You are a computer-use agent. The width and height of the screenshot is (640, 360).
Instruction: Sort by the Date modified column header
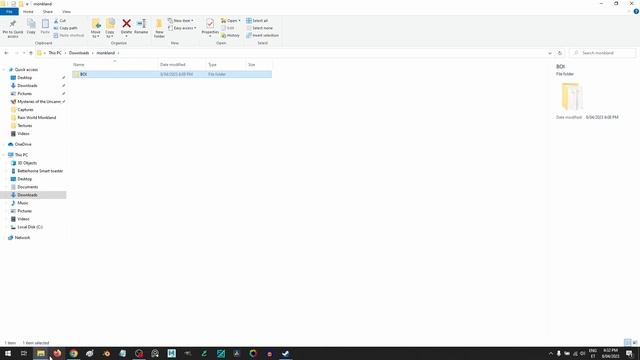pyautogui.click(x=182, y=64)
